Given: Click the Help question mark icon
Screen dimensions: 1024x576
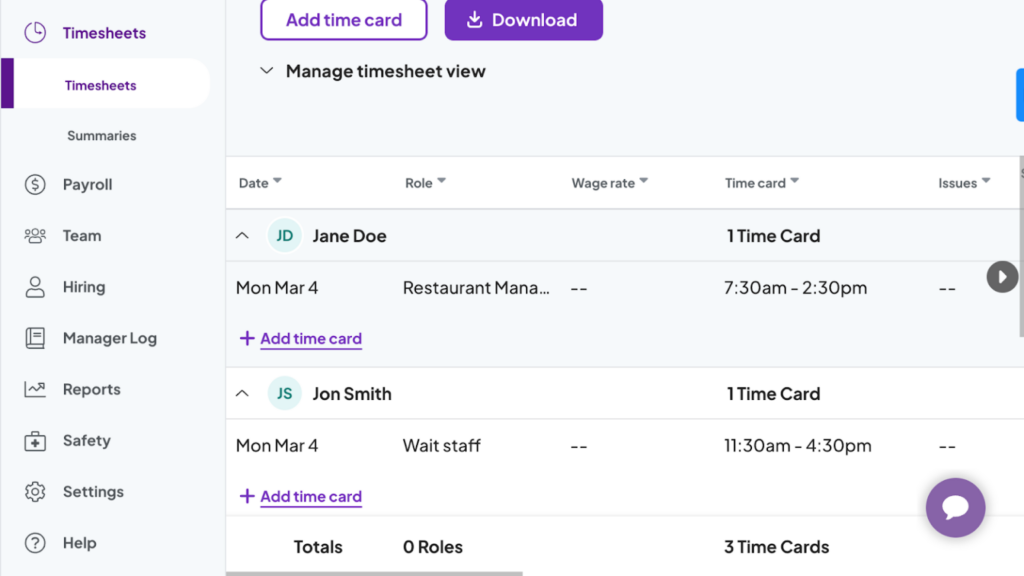Looking at the screenshot, I should point(34,543).
